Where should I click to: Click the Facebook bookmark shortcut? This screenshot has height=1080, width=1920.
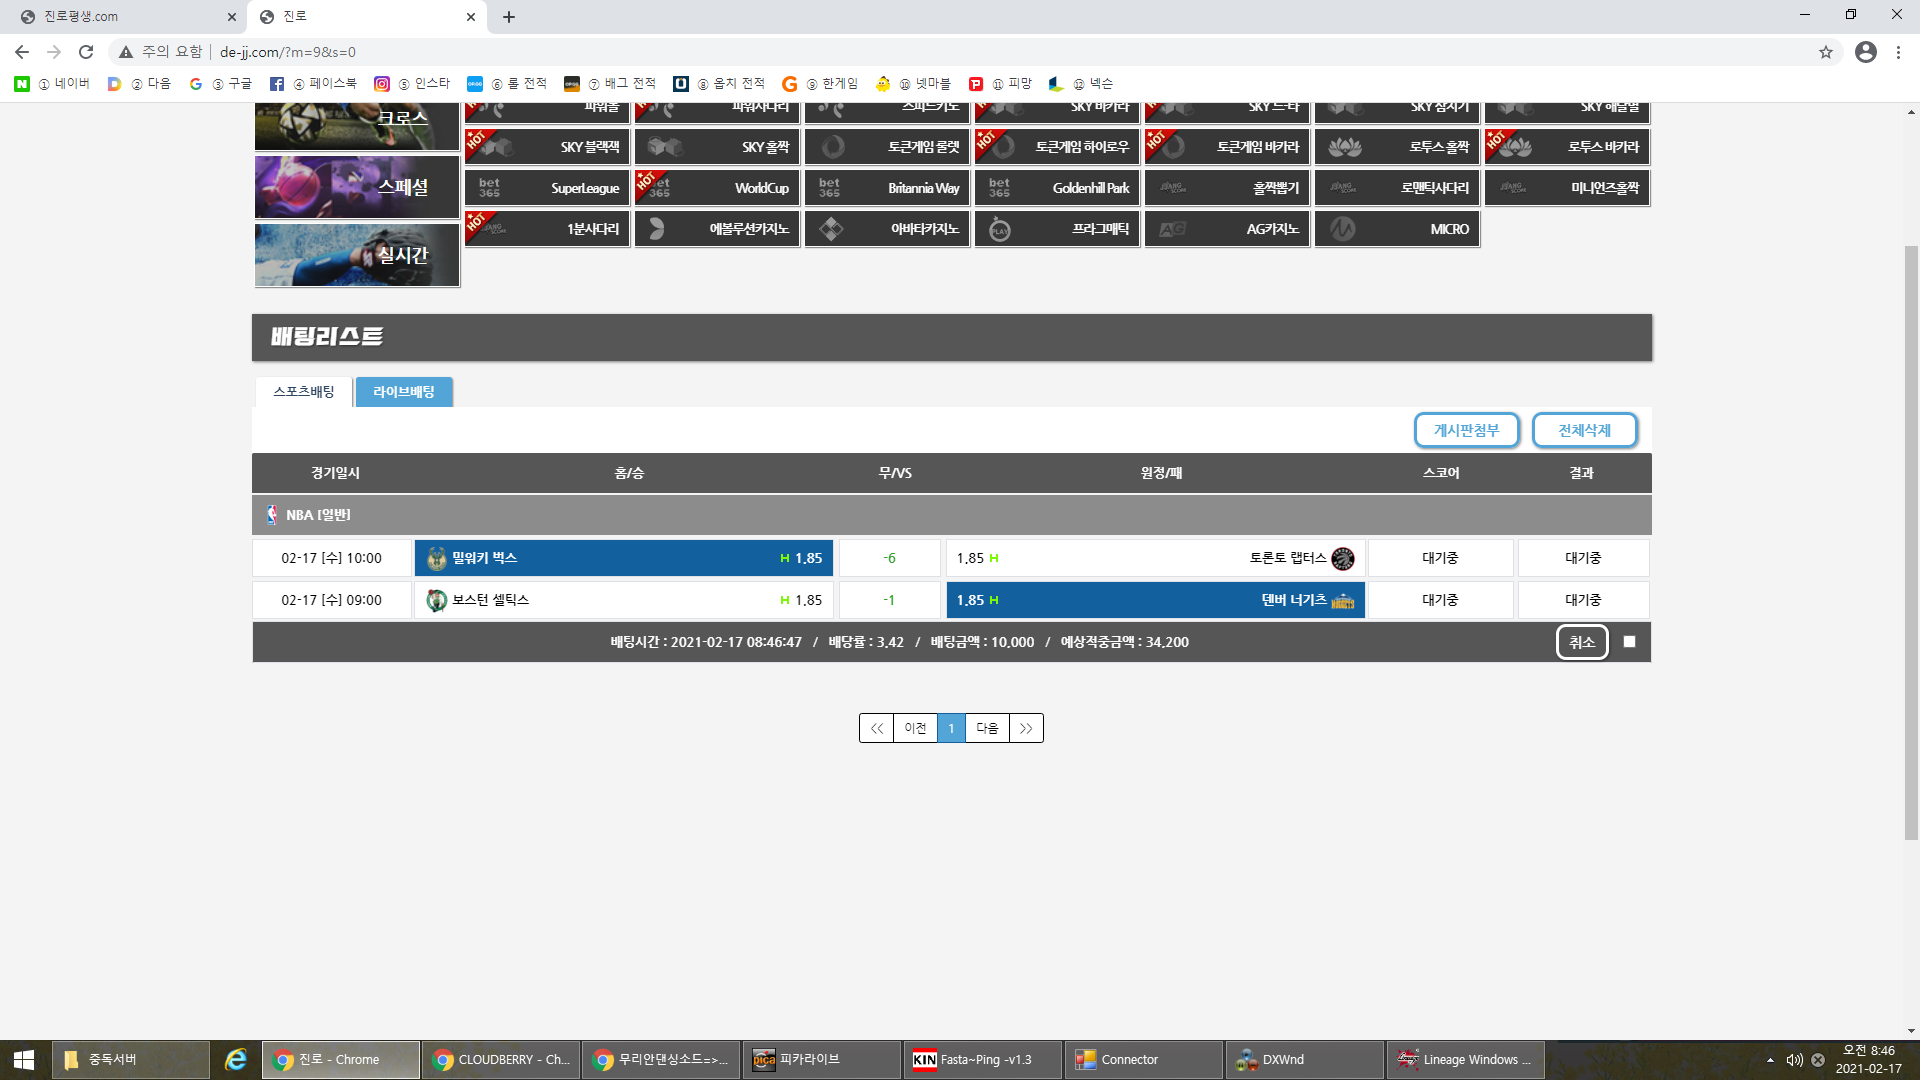(277, 84)
